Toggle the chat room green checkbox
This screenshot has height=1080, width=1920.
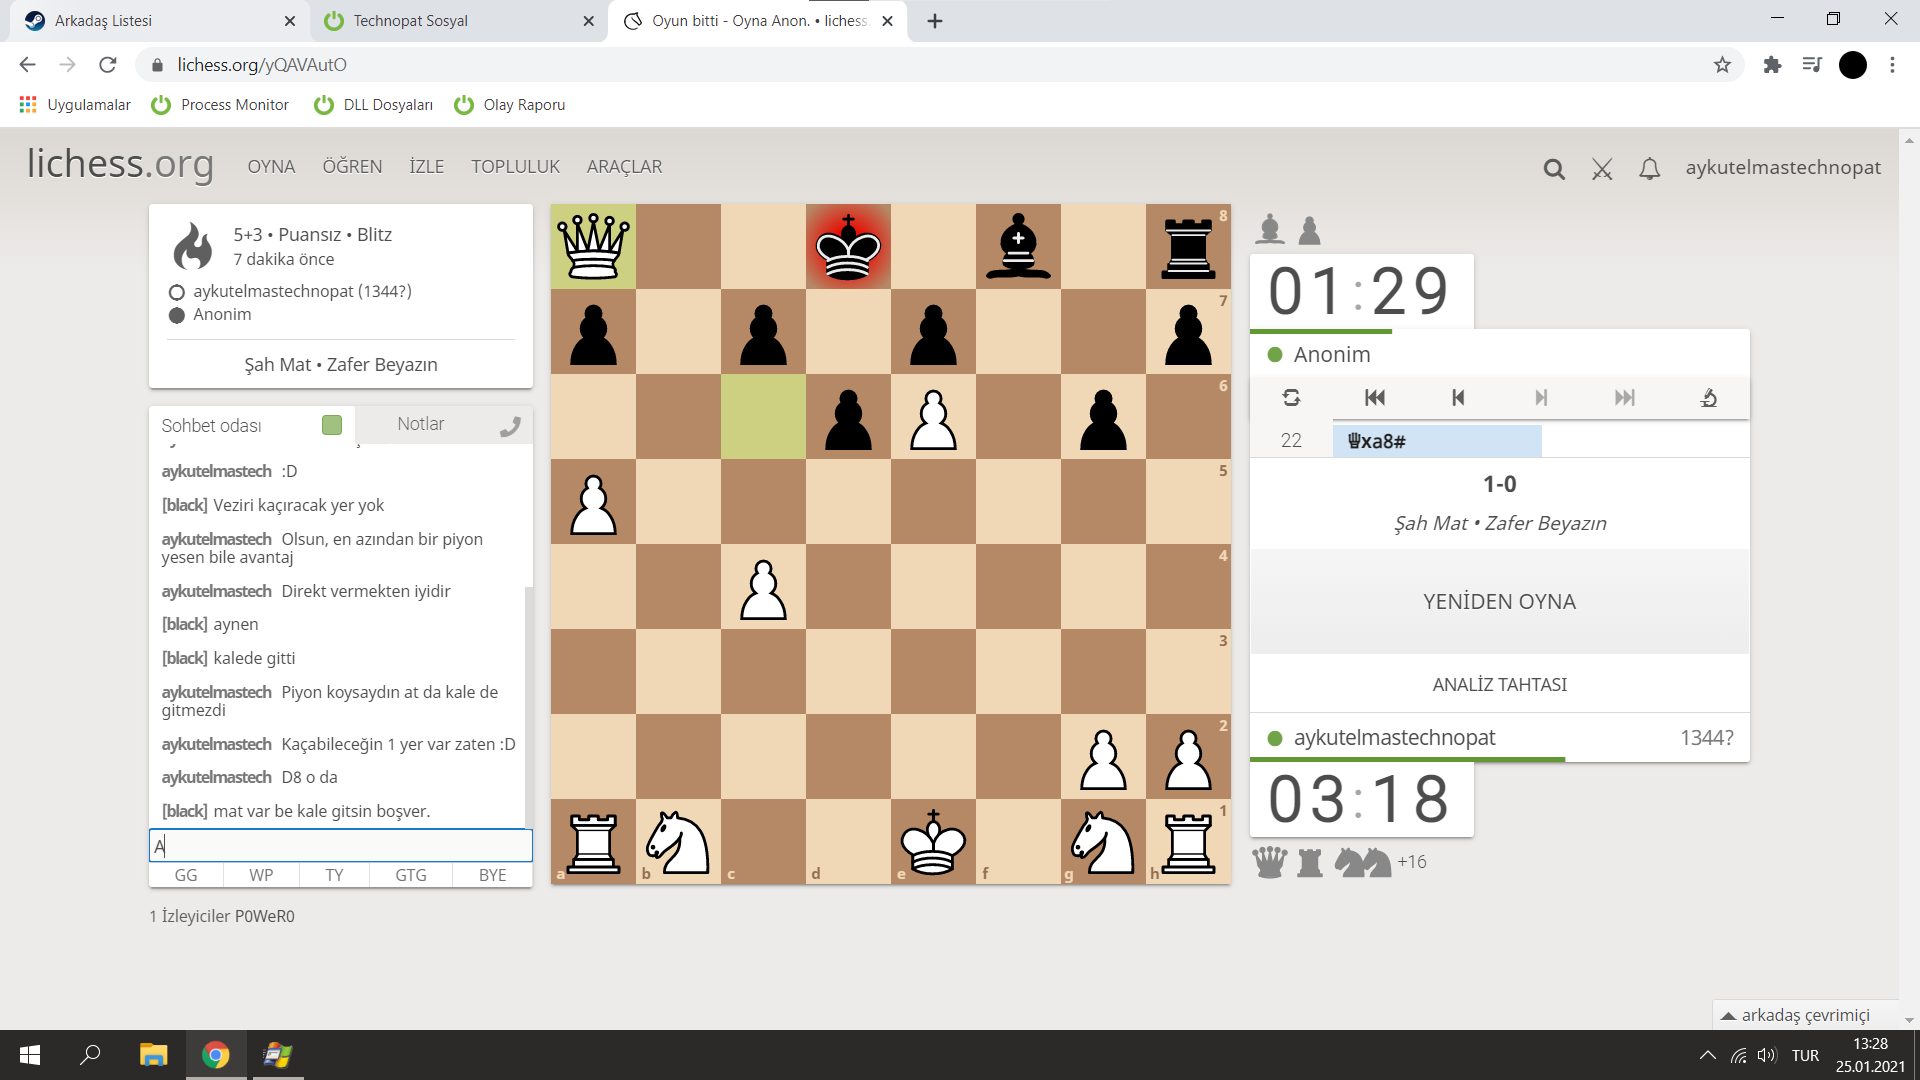[332, 425]
